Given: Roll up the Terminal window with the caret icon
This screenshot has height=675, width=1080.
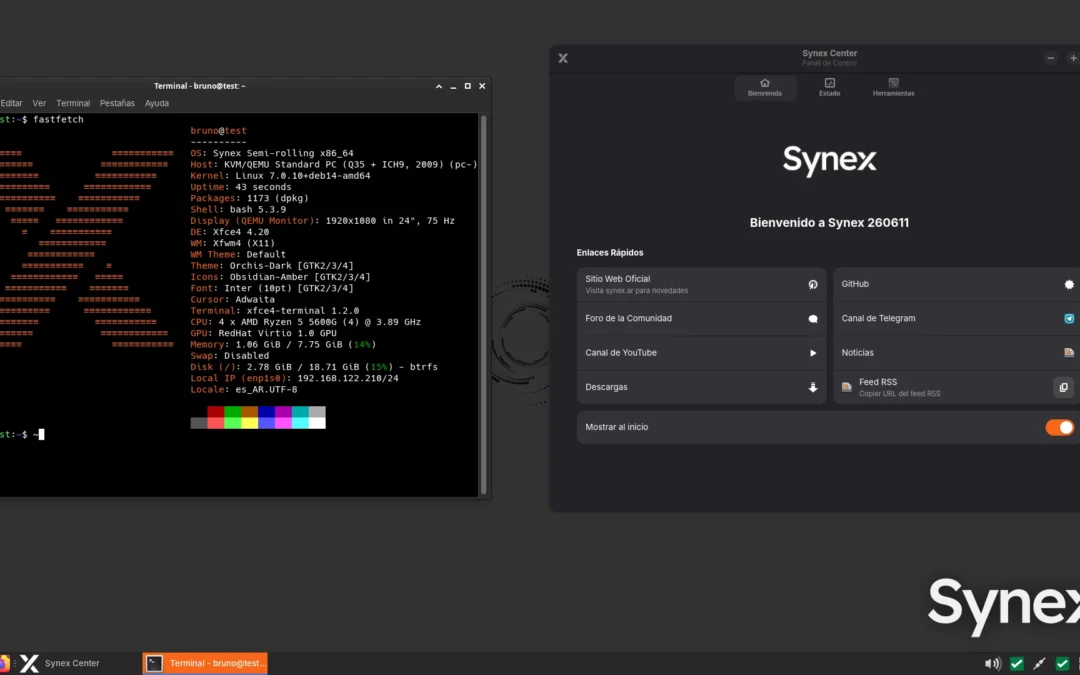Looking at the screenshot, I should 439,86.
